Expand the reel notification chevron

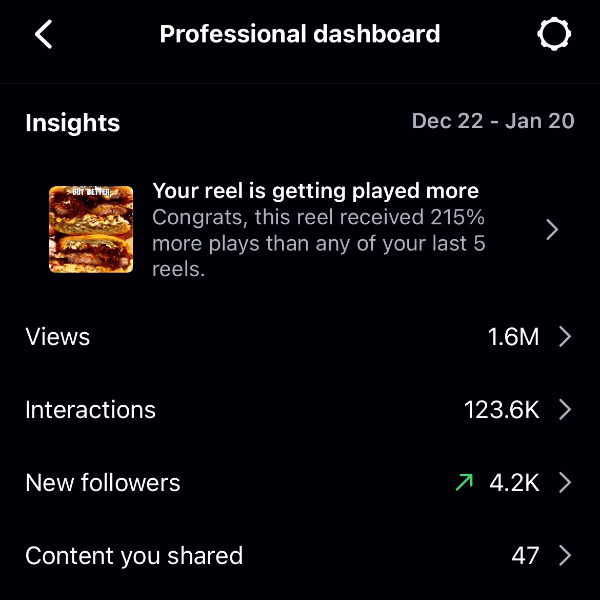552,230
